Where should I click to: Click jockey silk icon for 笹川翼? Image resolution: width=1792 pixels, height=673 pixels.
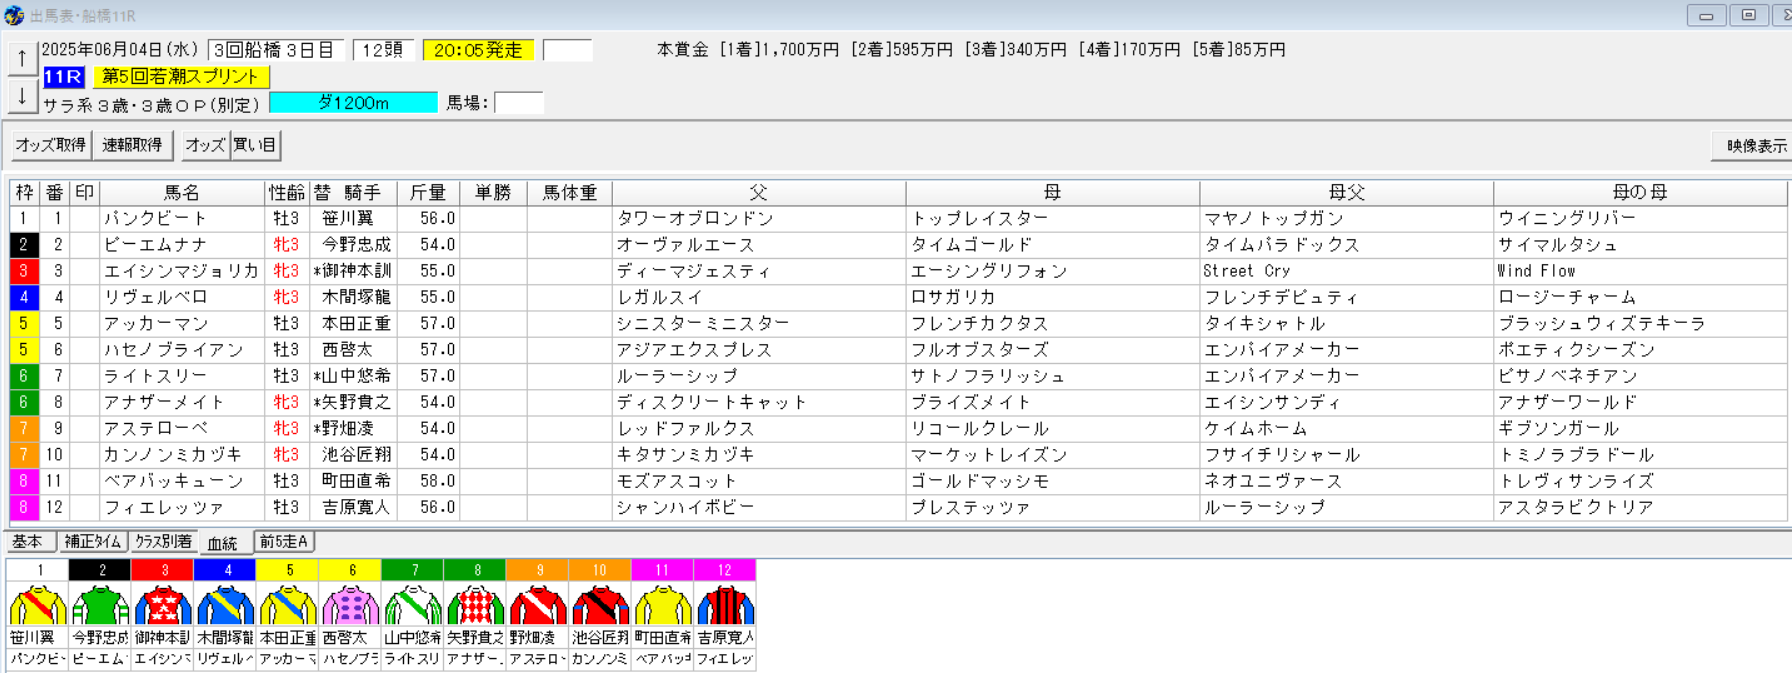click(38, 605)
